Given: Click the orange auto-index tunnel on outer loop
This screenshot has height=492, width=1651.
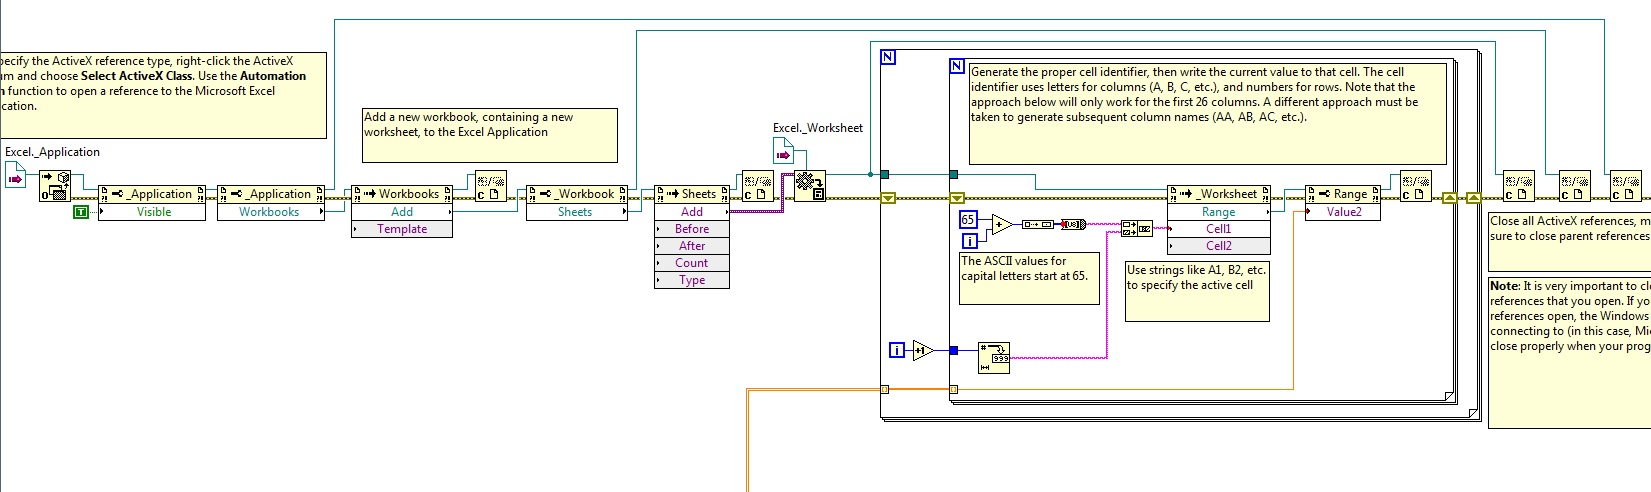Looking at the screenshot, I should click(x=885, y=390).
